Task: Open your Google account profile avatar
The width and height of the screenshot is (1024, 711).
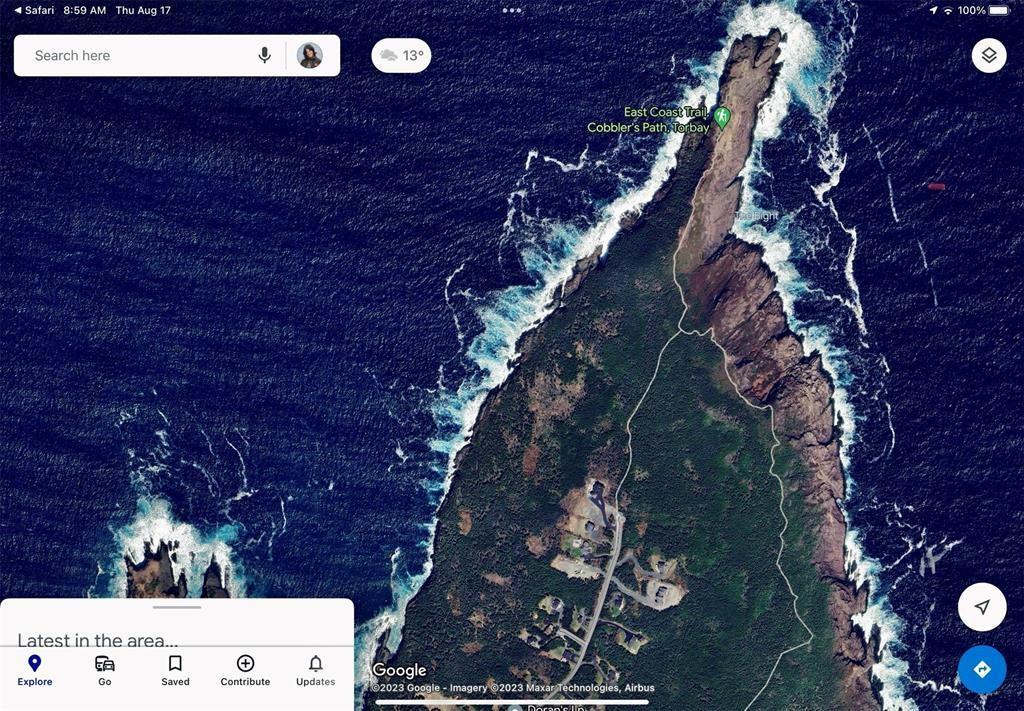Action: click(x=310, y=55)
